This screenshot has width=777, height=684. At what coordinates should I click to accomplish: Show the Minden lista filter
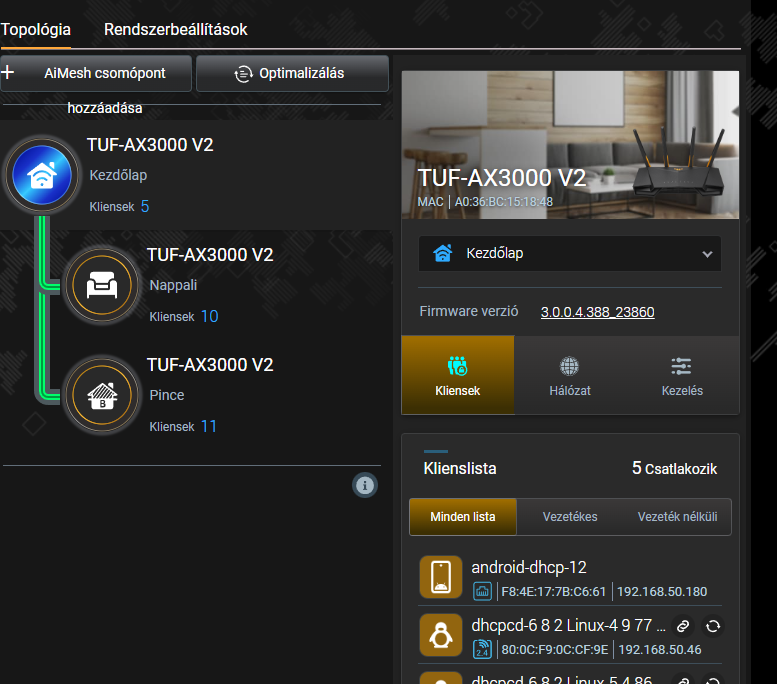tap(463, 516)
